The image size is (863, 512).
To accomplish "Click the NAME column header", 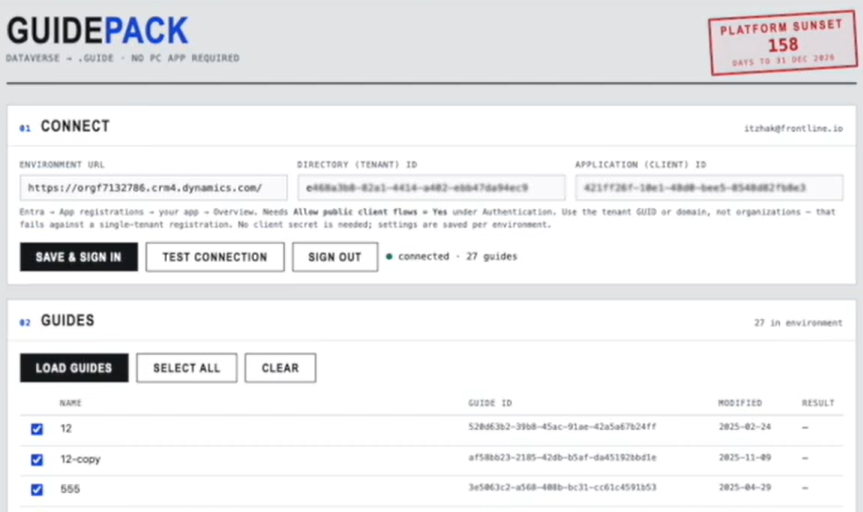I will pyautogui.click(x=70, y=403).
